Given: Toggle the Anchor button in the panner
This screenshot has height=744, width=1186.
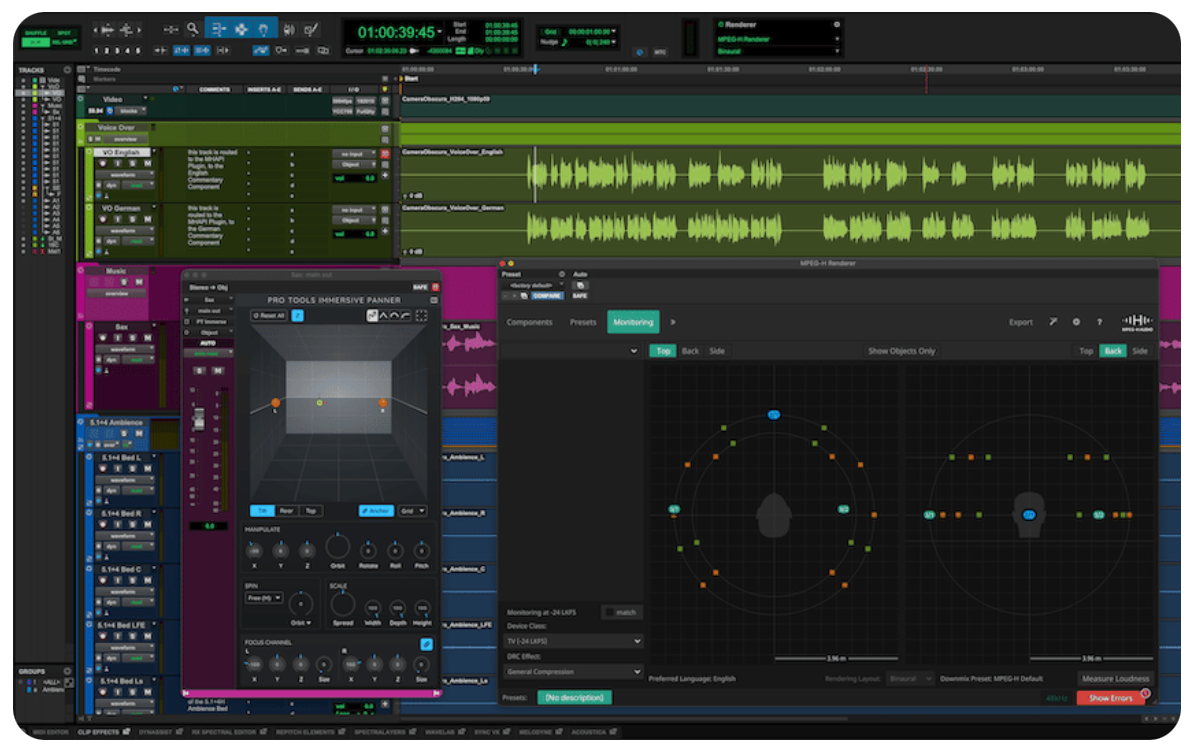Looking at the screenshot, I should click(x=376, y=511).
